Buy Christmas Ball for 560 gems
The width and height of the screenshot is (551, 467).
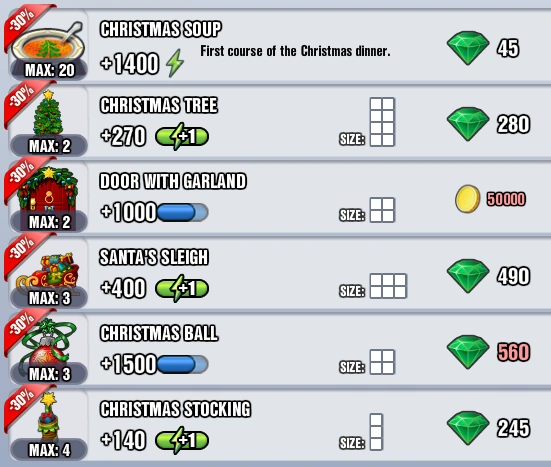coord(488,352)
